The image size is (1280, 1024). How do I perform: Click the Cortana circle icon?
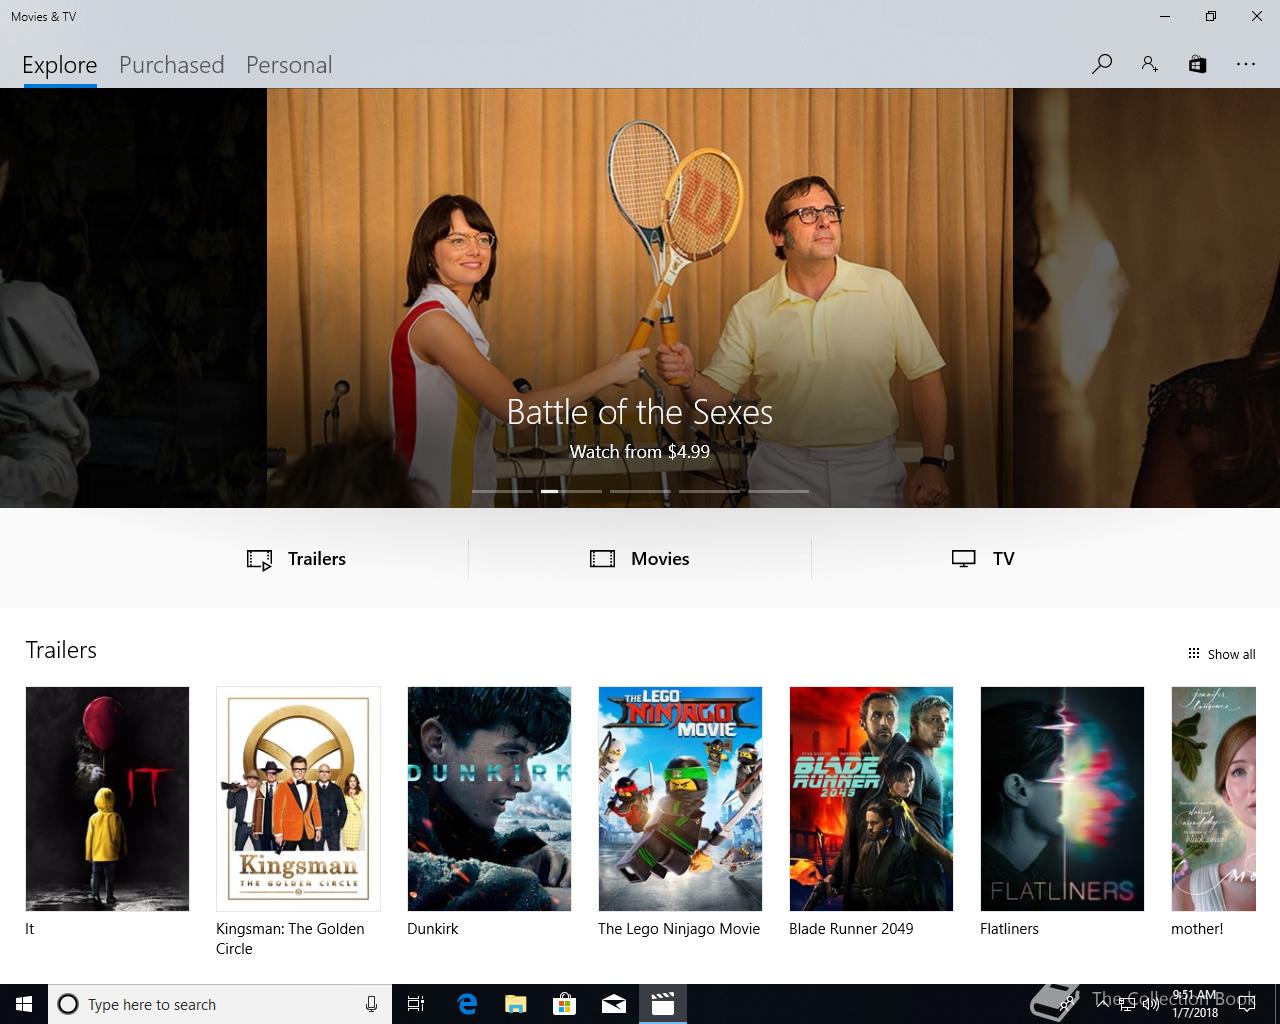click(x=68, y=1004)
